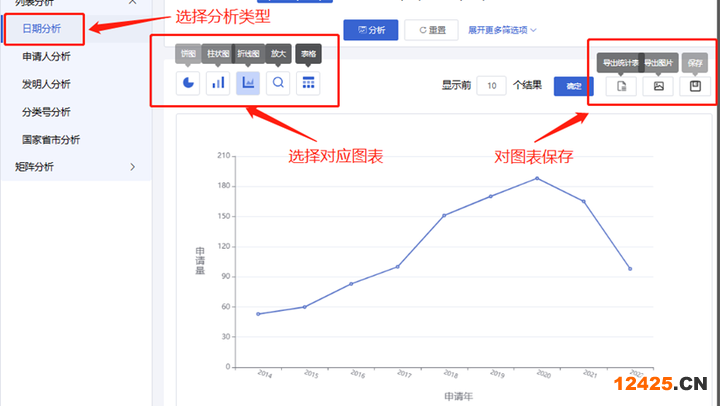This screenshot has height=406, width=720.
Task: Click the 重置 reset button
Action: click(431, 30)
